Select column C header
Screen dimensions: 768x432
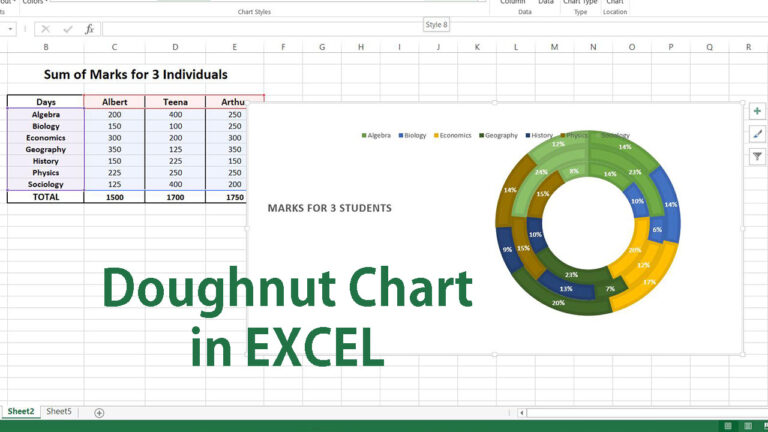pos(114,47)
